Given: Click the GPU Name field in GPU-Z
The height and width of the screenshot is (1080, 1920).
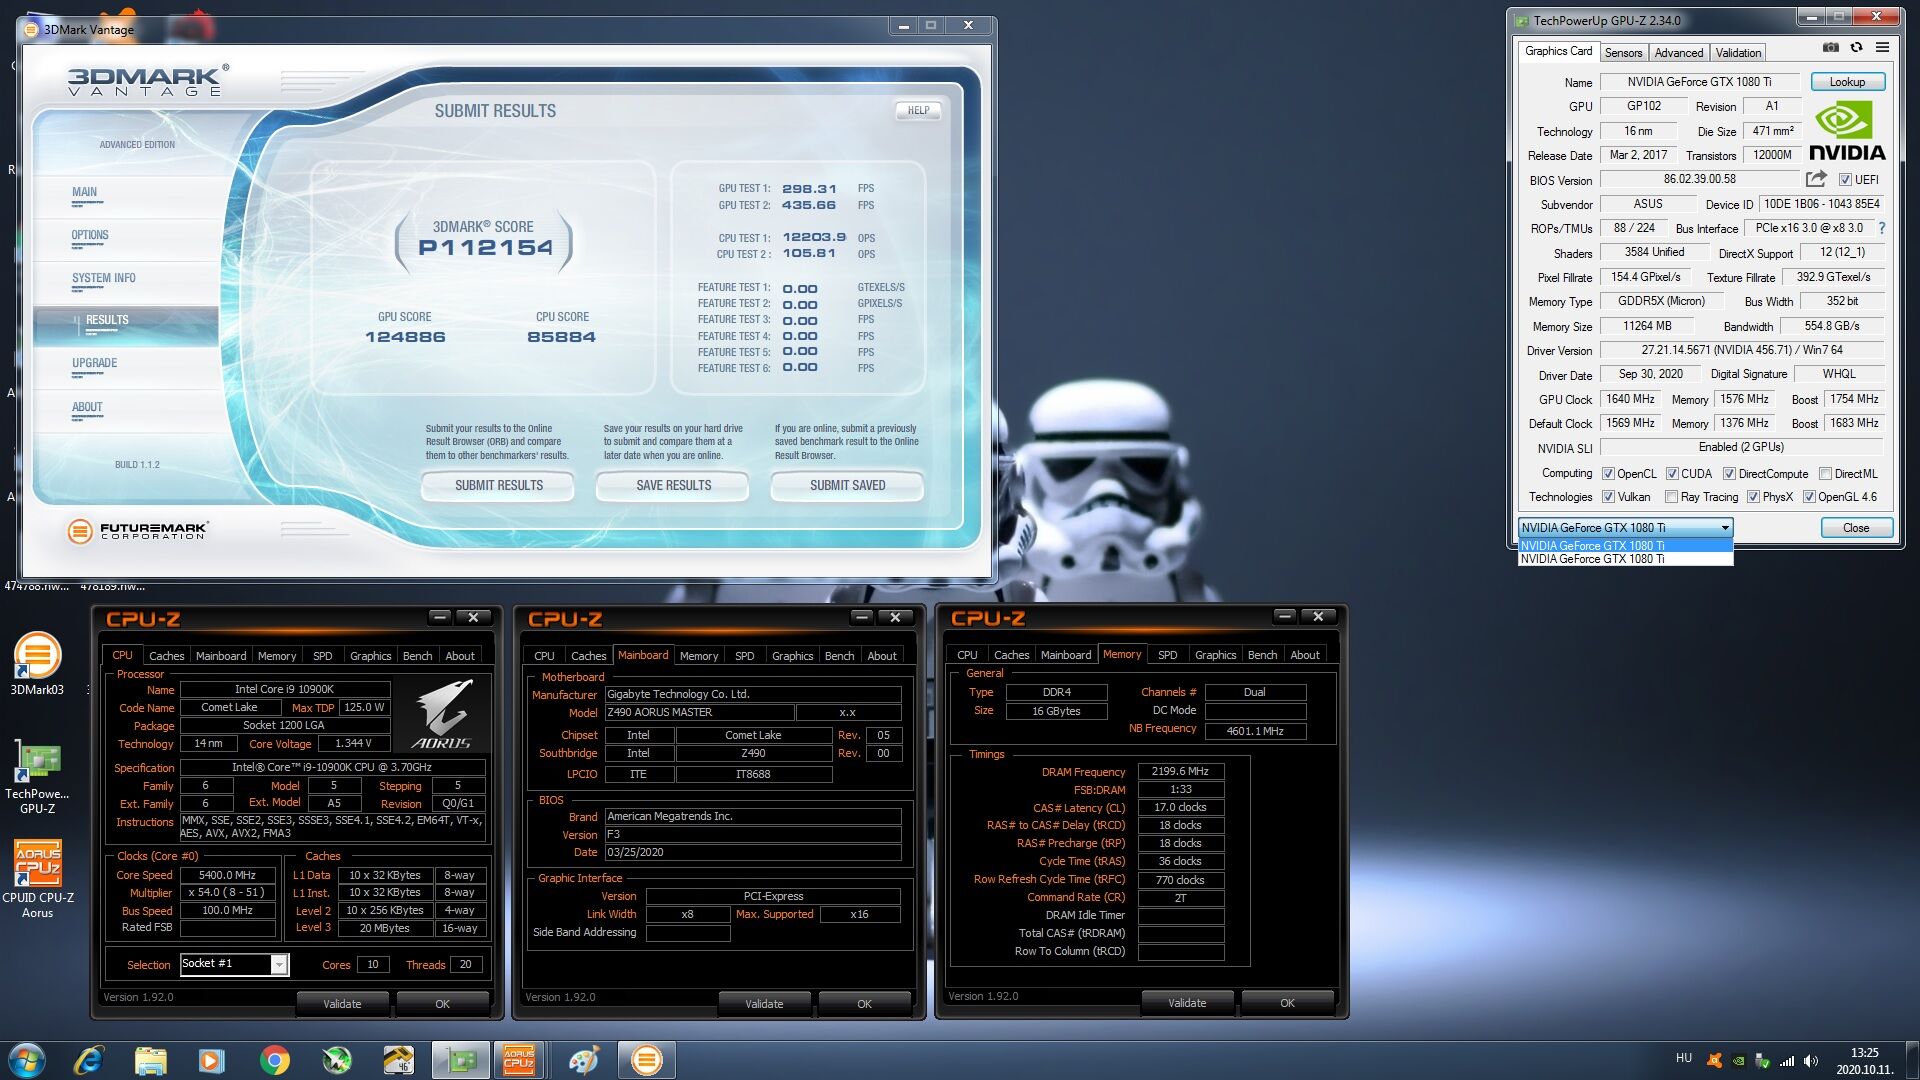Looking at the screenshot, I should click(1698, 82).
